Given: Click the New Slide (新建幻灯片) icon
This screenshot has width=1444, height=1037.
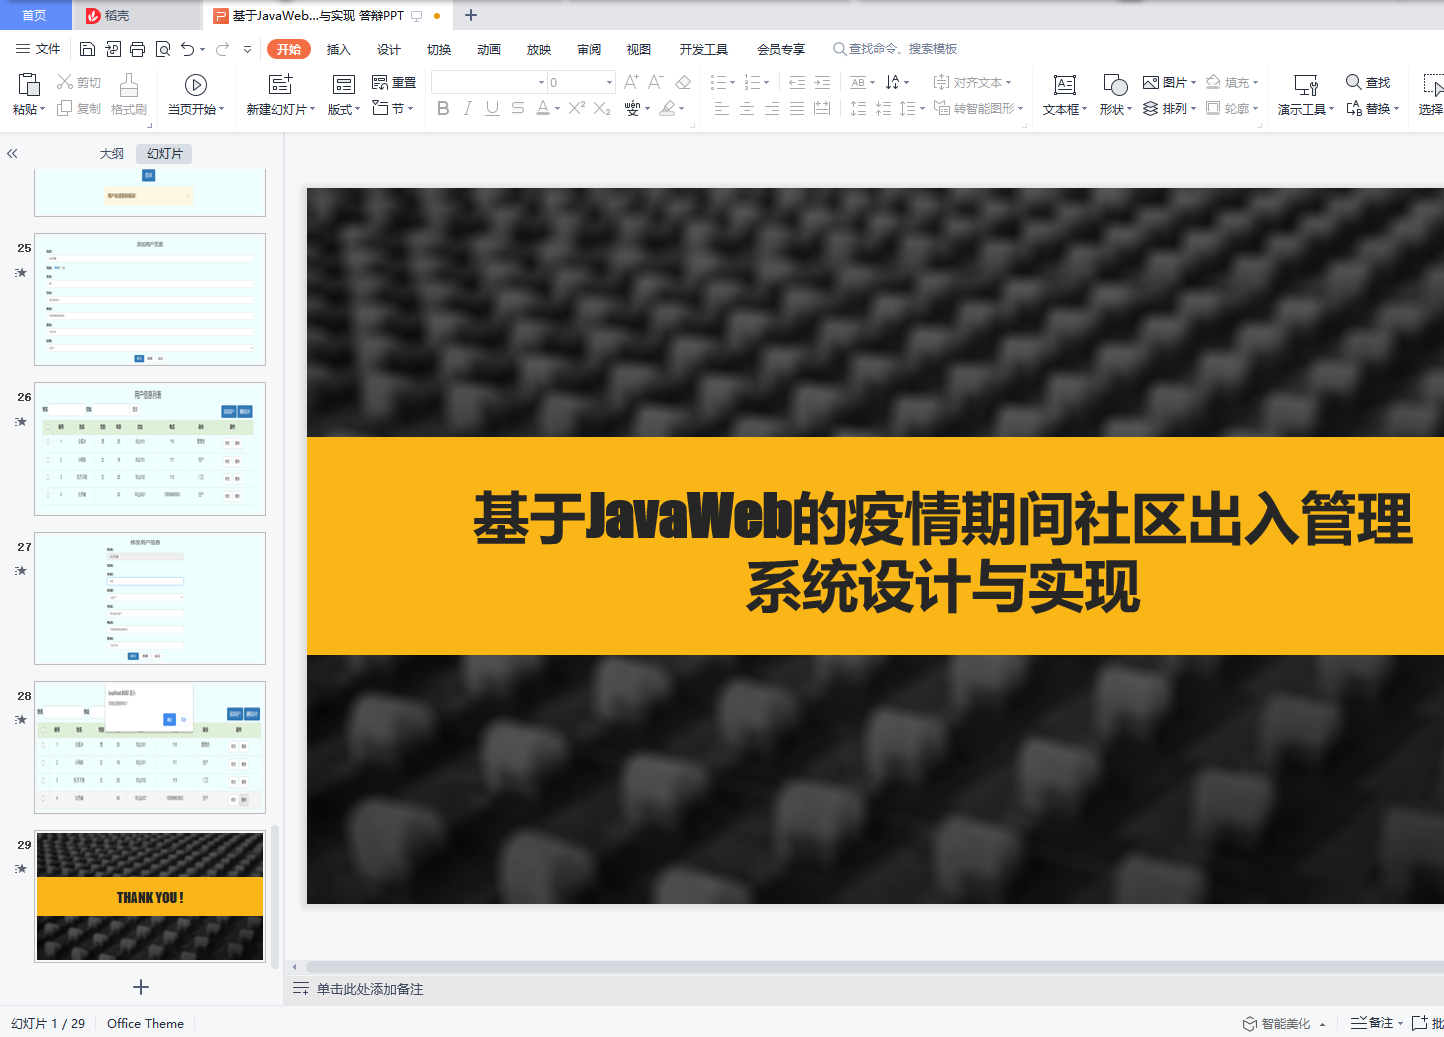Looking at the screenshot, I should coord(281,84).
